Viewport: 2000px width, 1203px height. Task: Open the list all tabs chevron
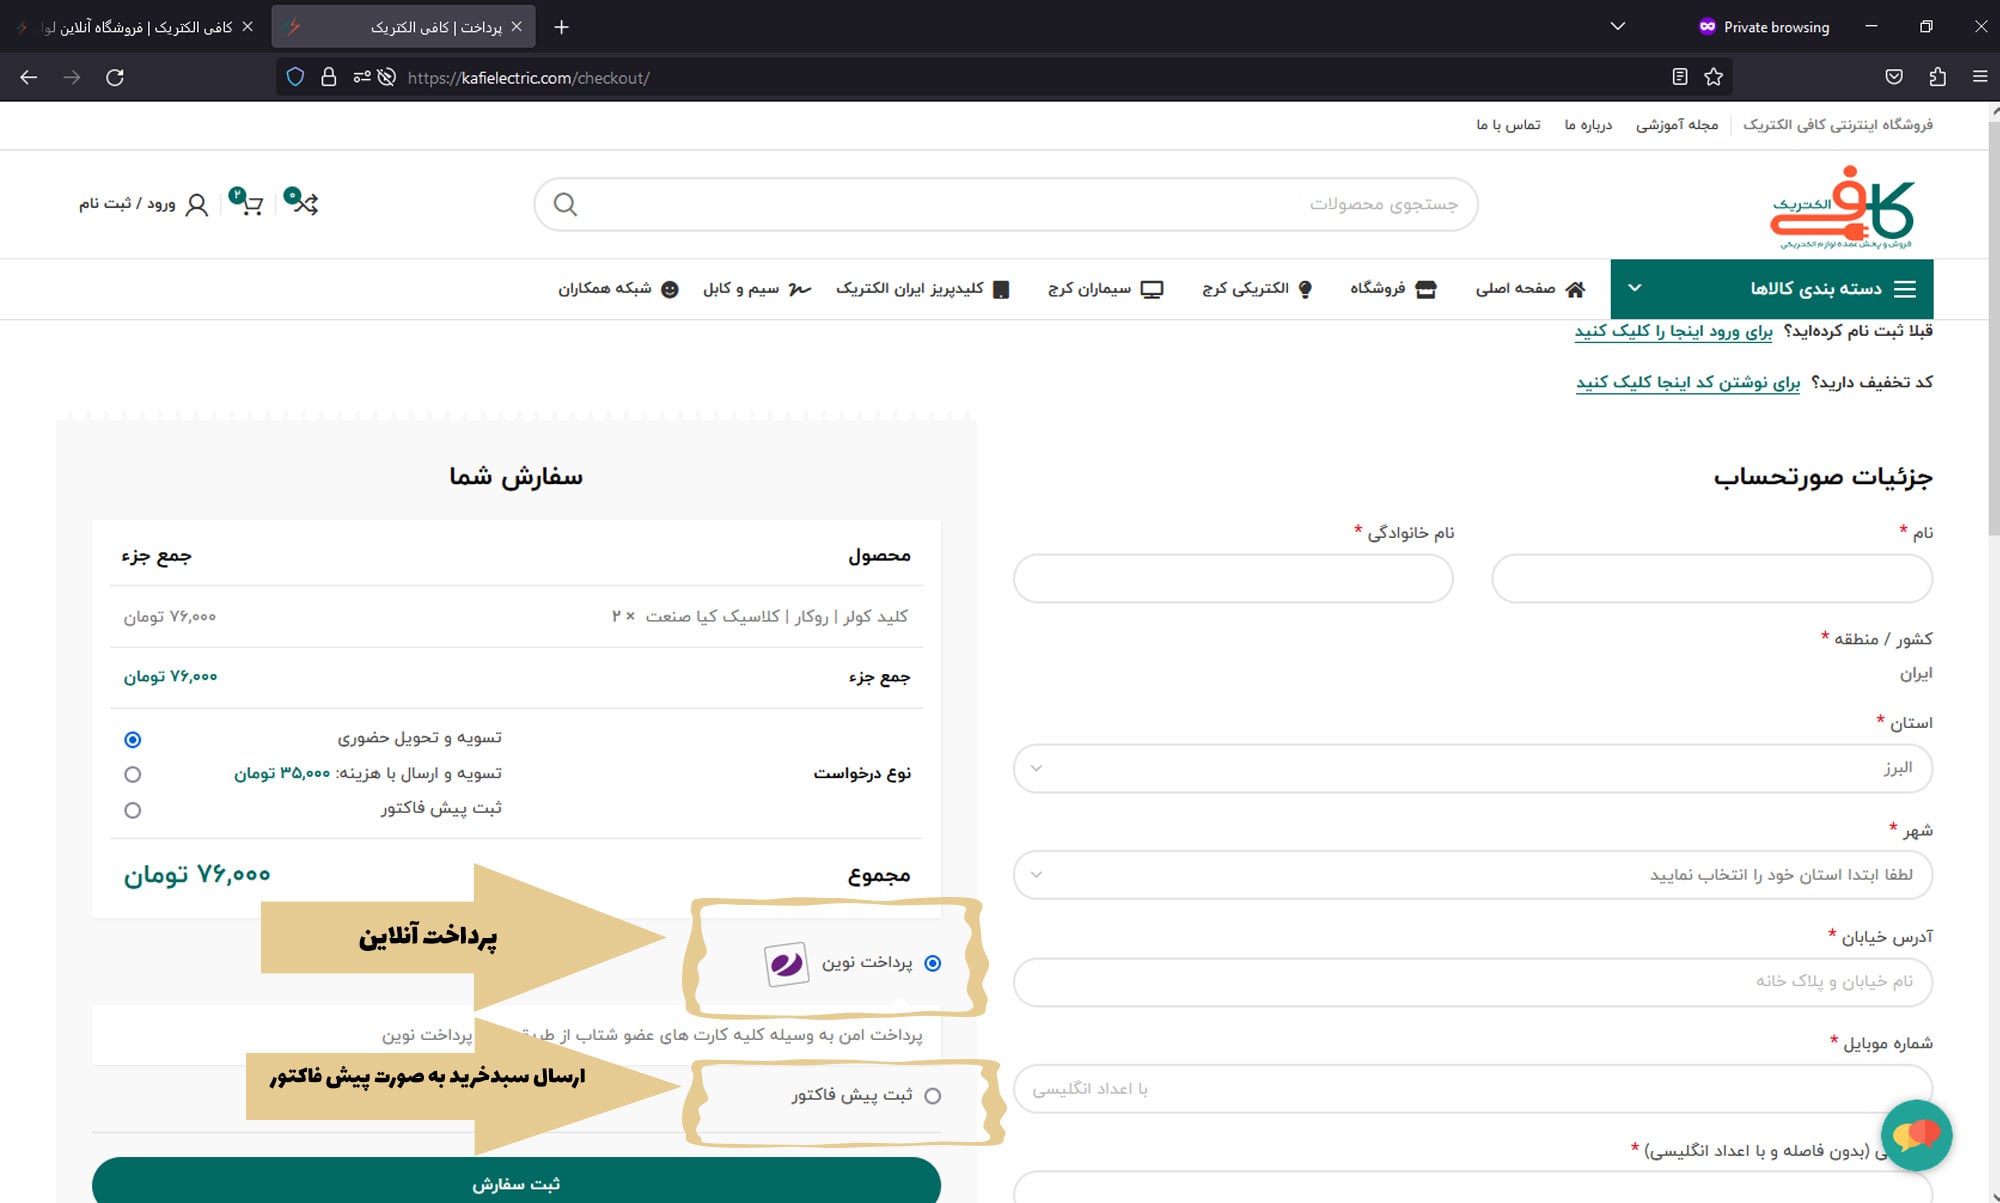tap(1618, 27)
